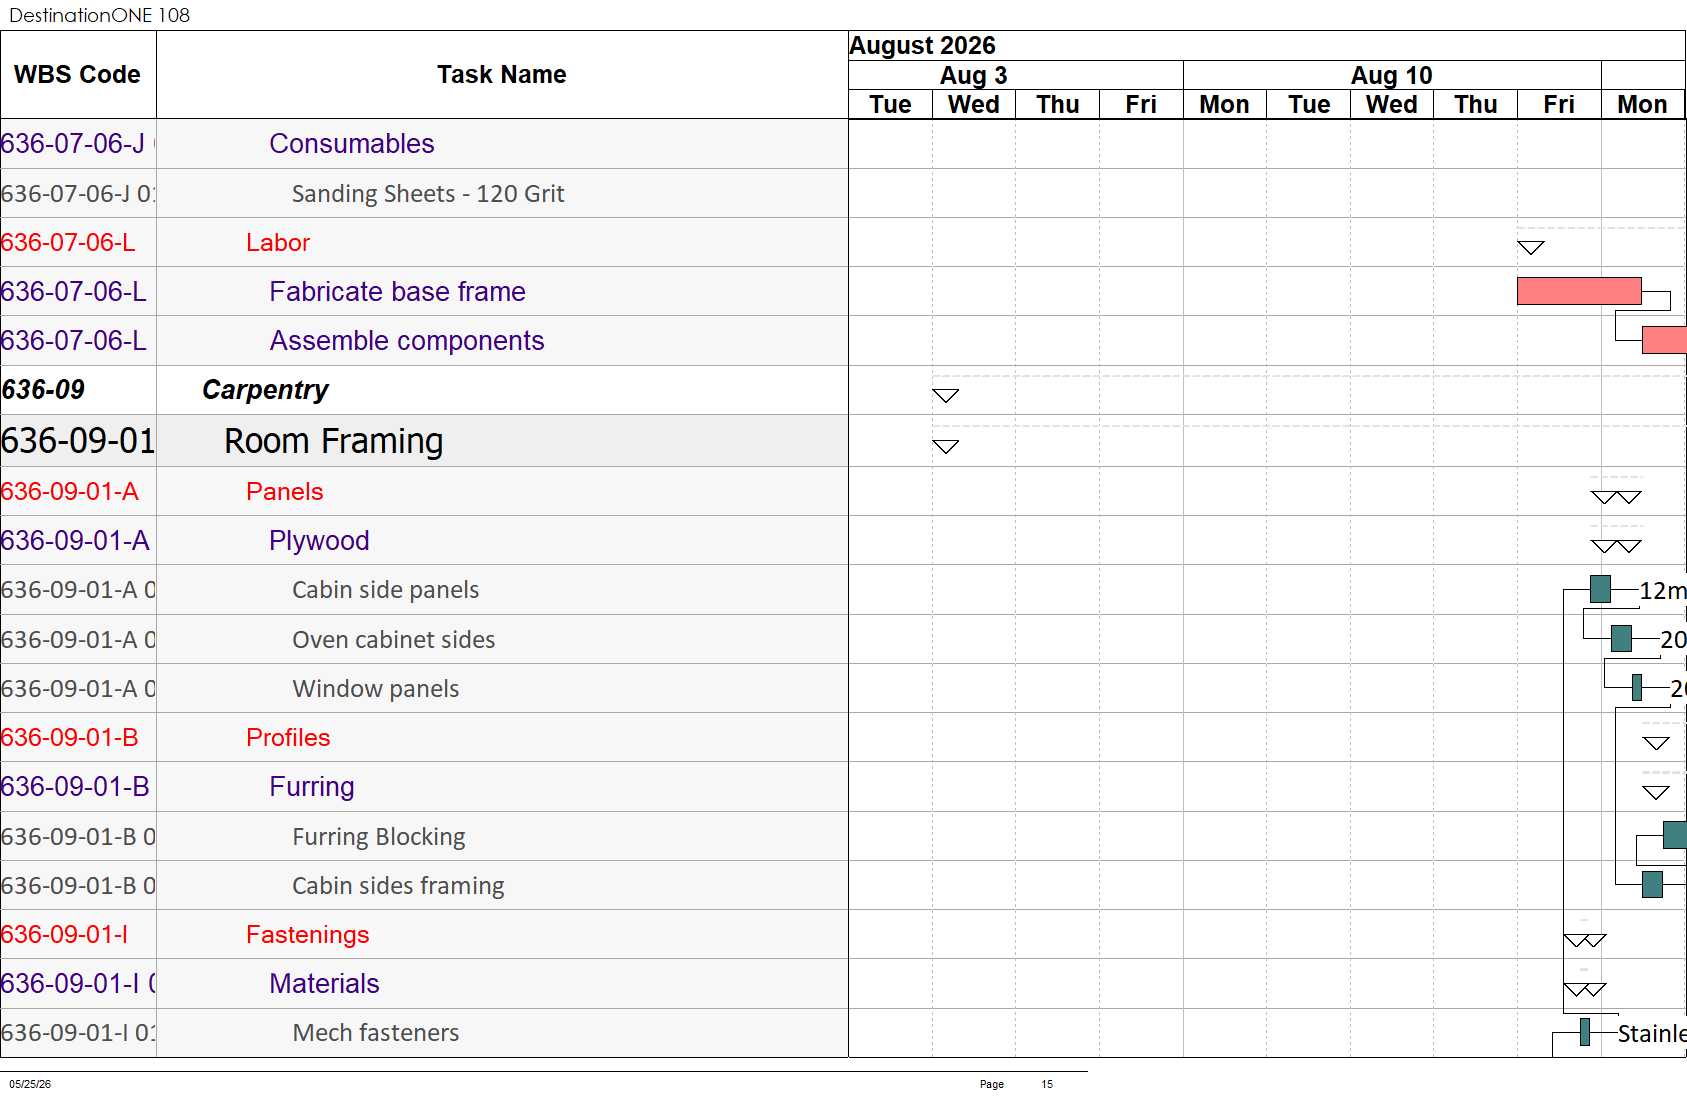1687x1097 pixels.
Task: Select Fabricate base frame task name
Action: (397, 292)
